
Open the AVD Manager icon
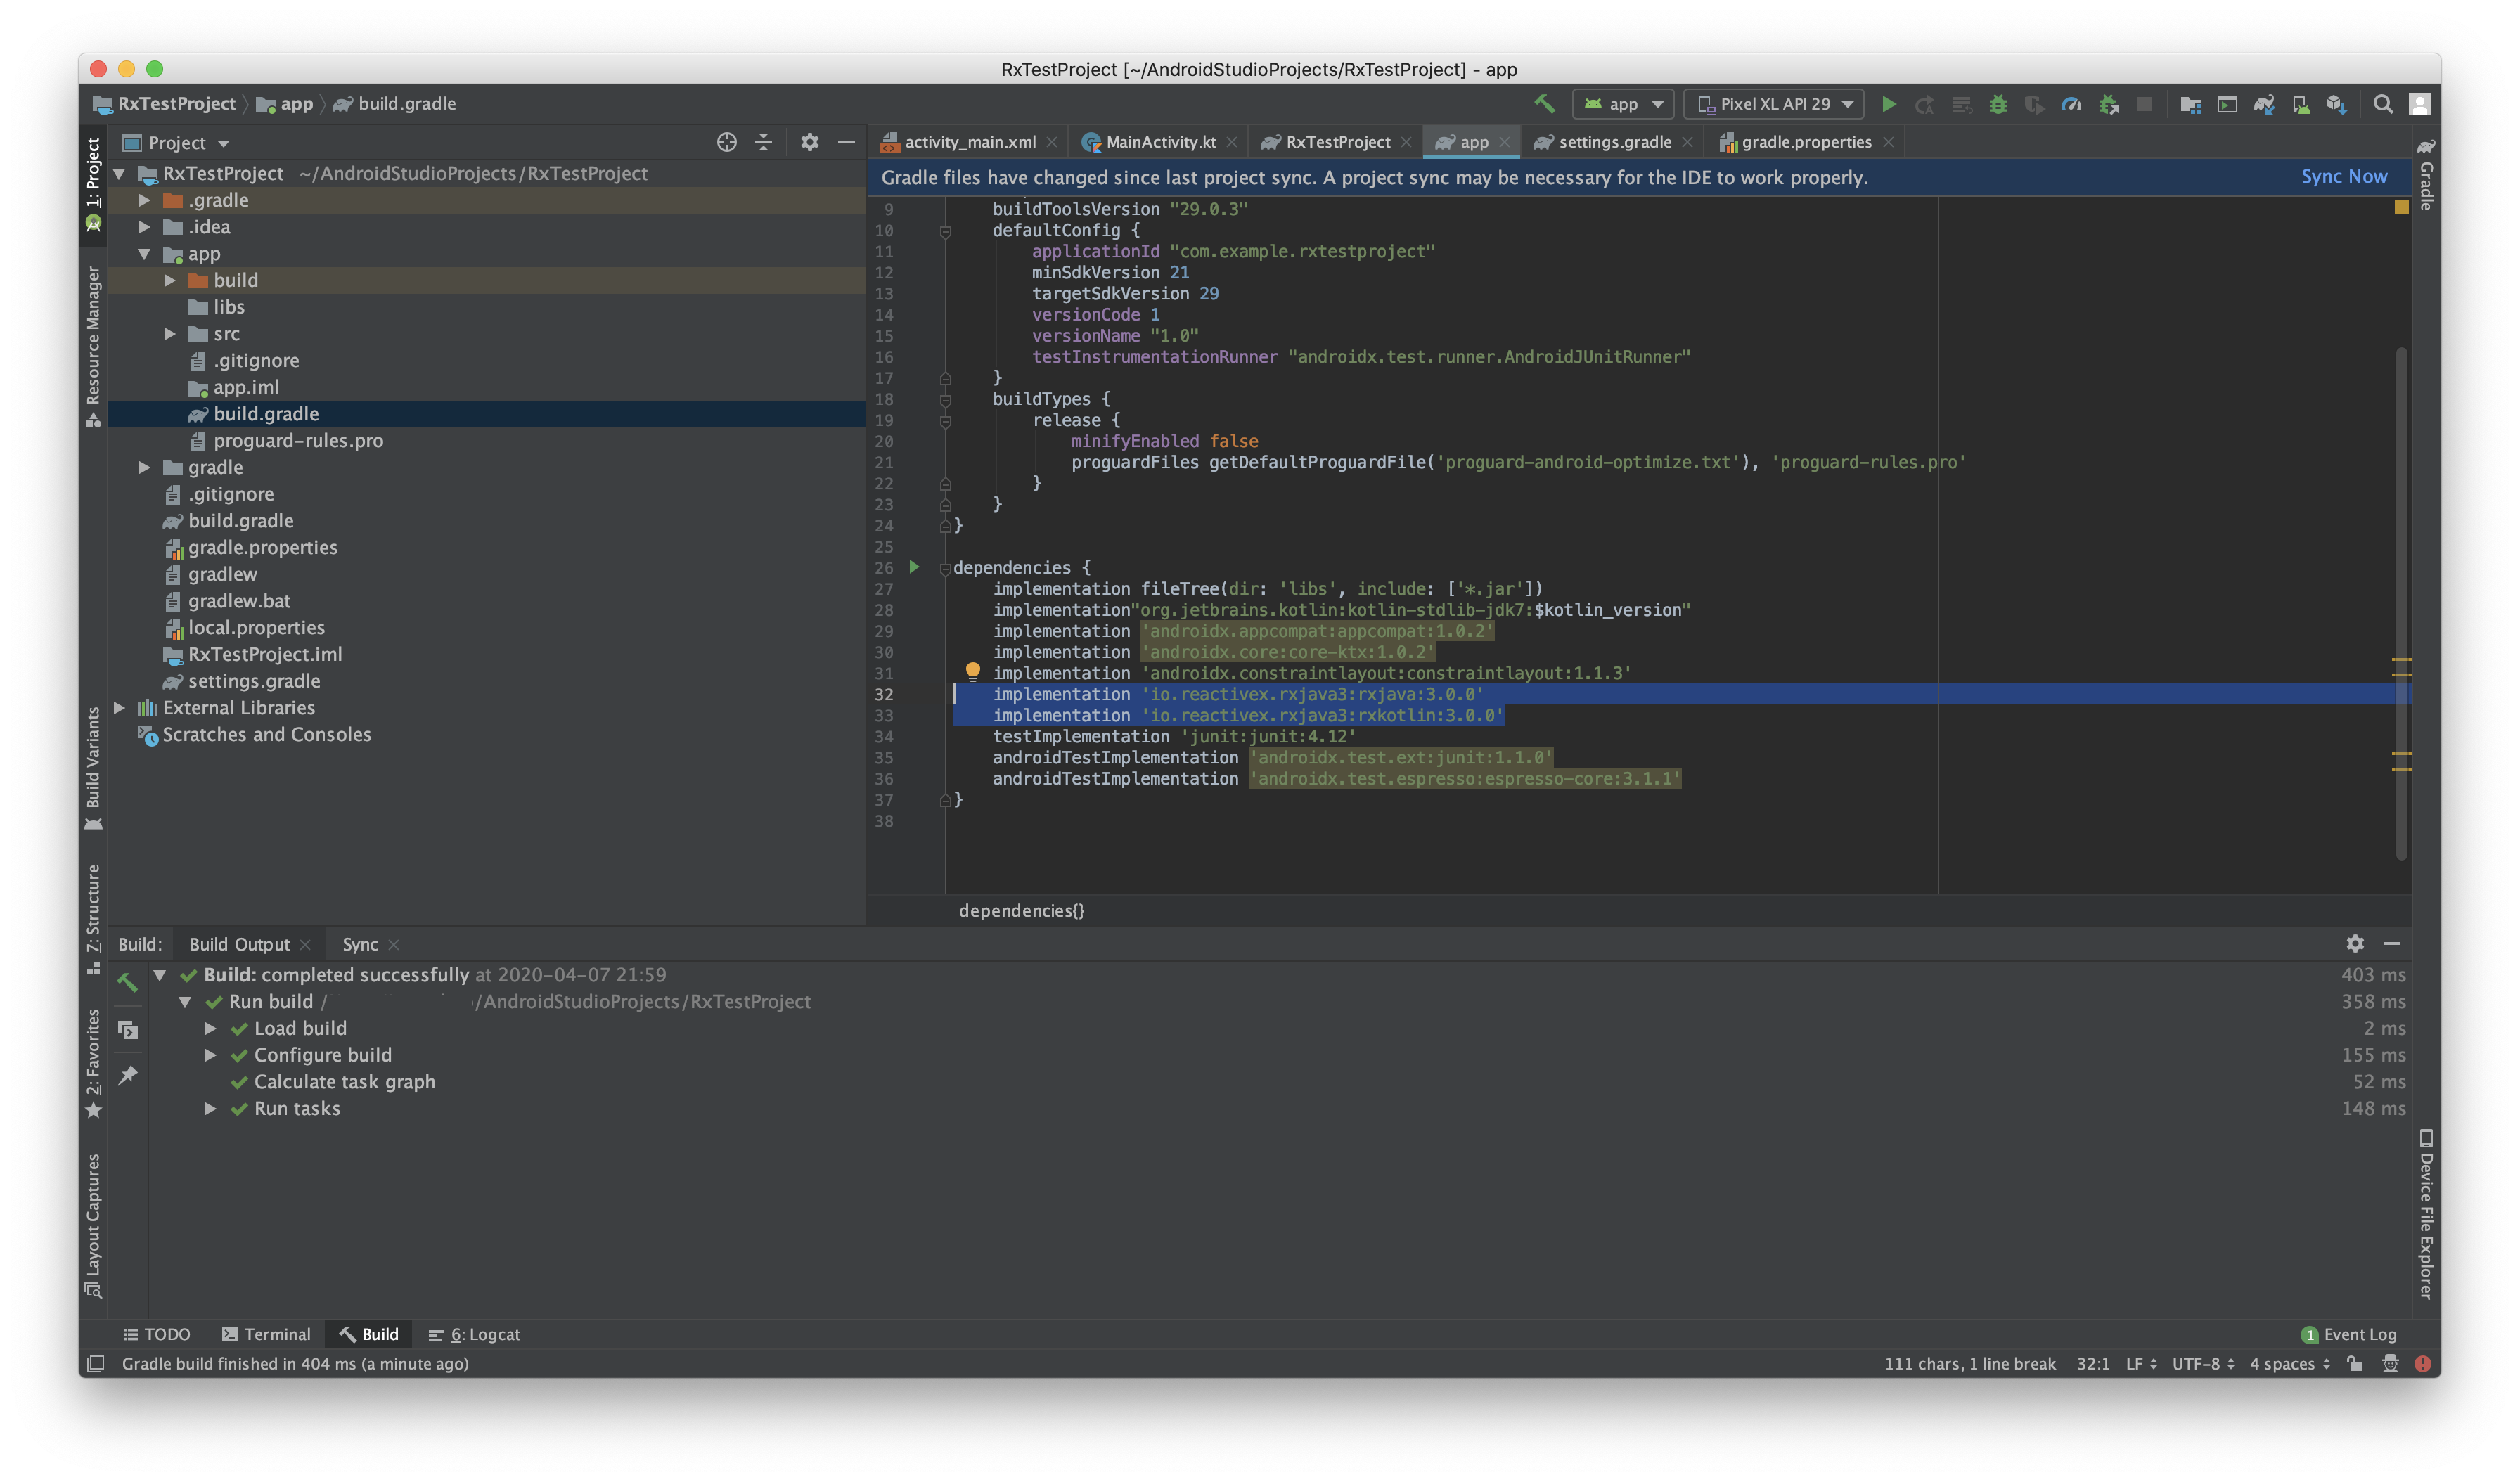click(2300, 104)
